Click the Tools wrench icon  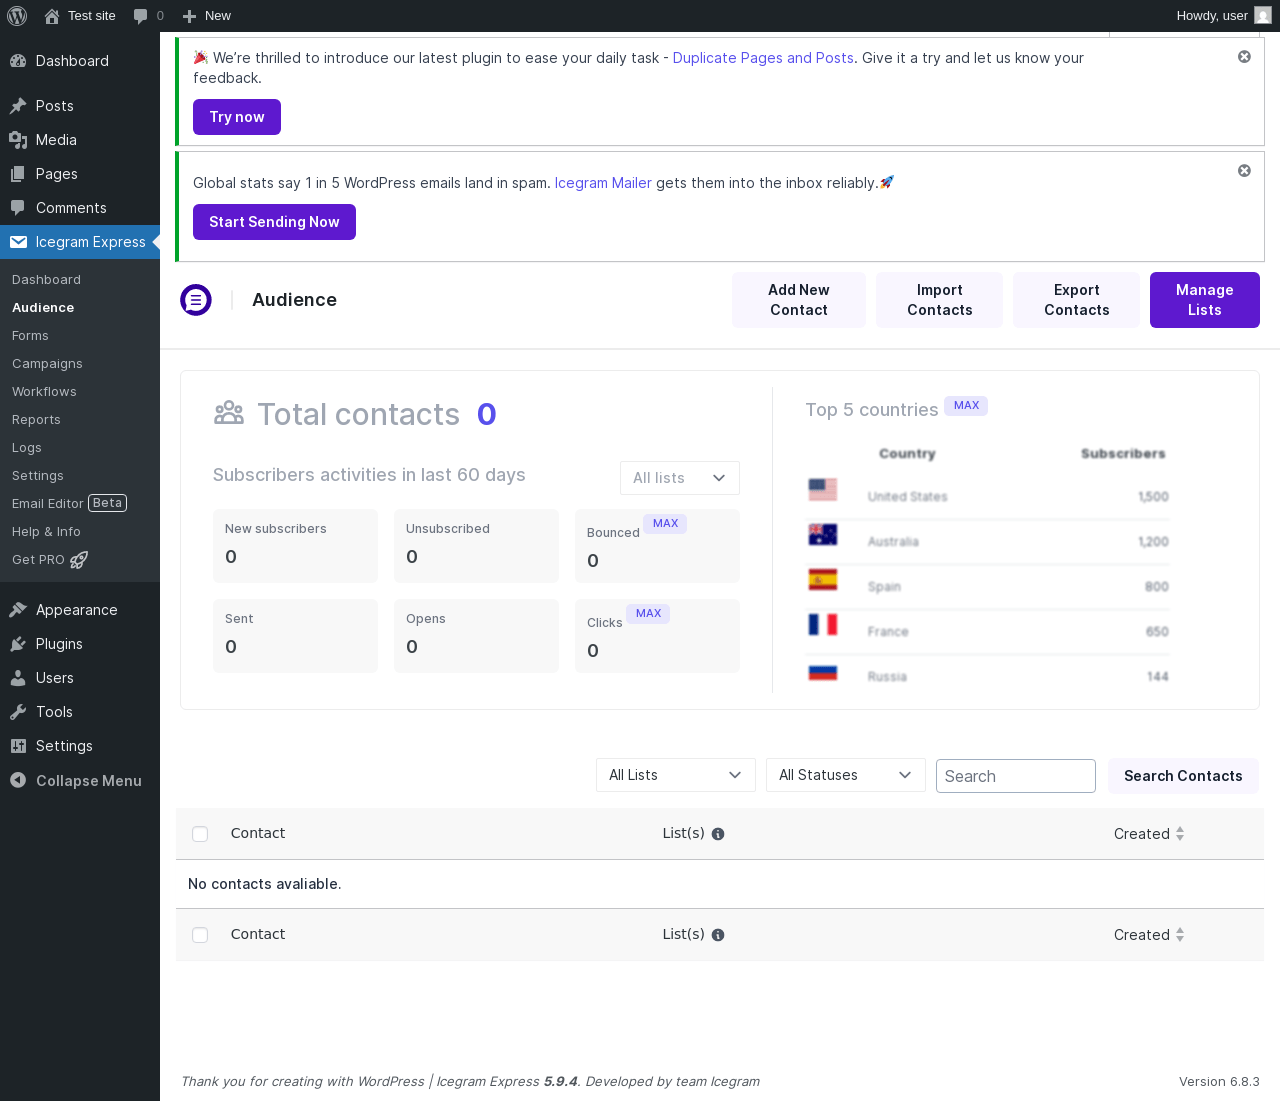click(x=18, y=712)
